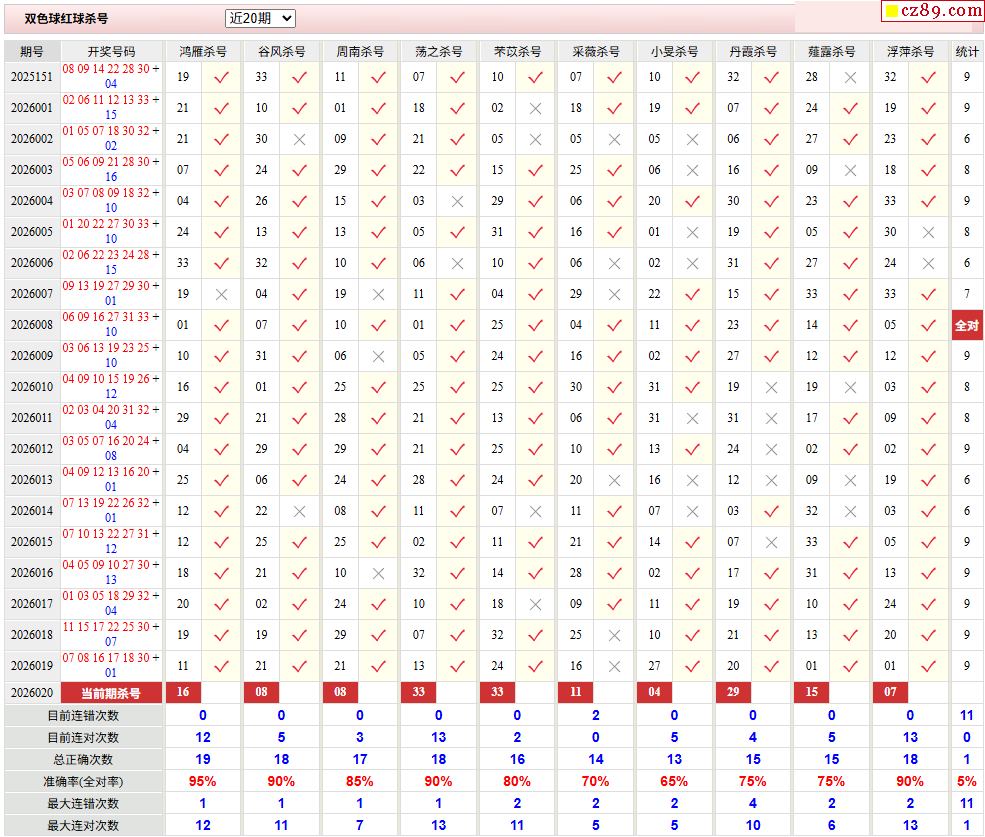Select the 统计 column header

[x=967, y=51]
